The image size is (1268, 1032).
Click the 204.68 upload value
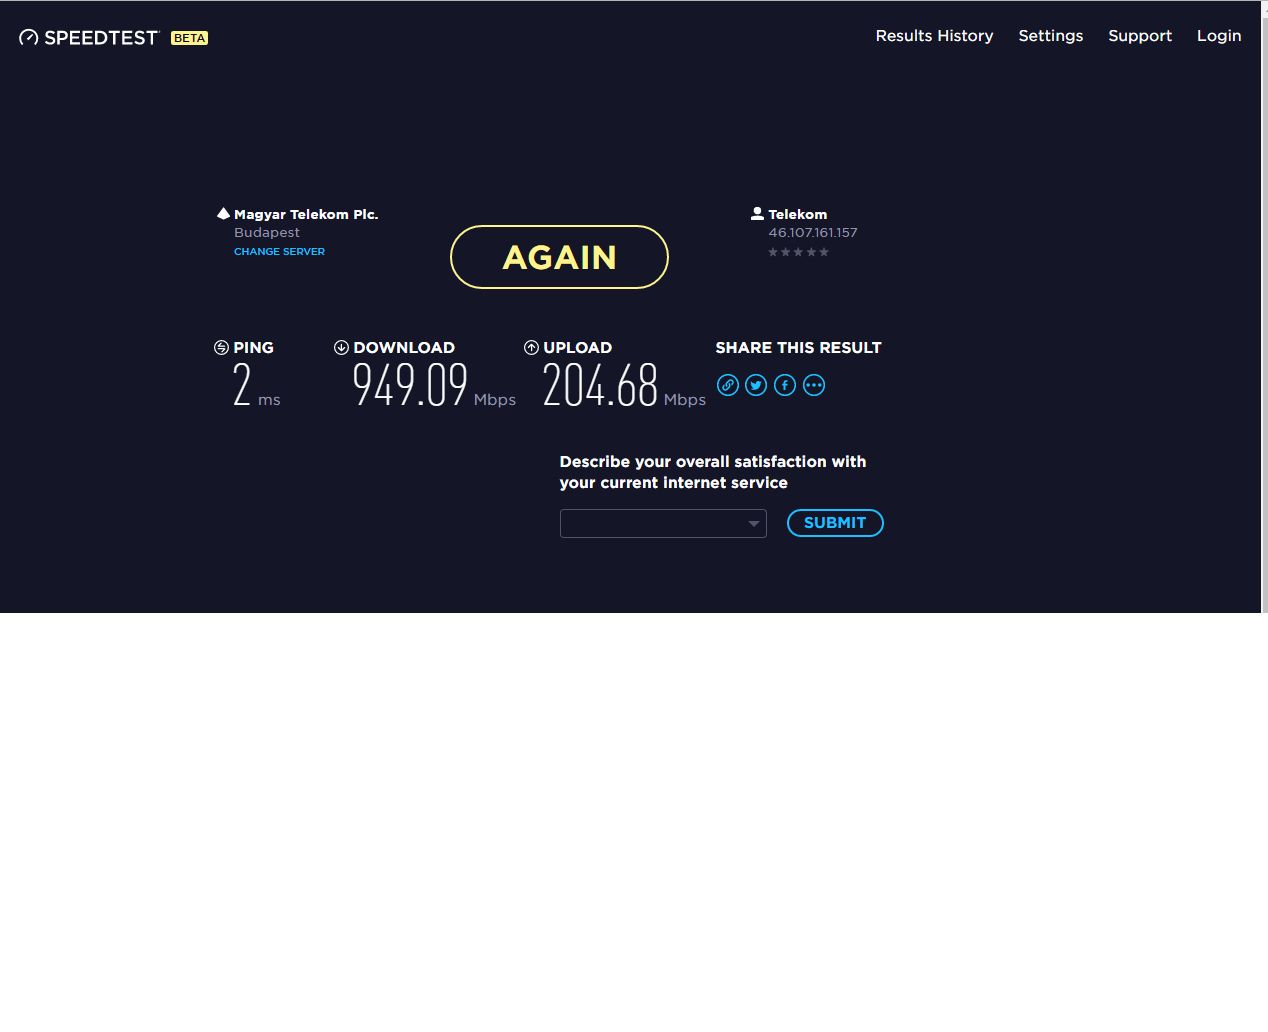pyautogui.click(x=600, y=385)
